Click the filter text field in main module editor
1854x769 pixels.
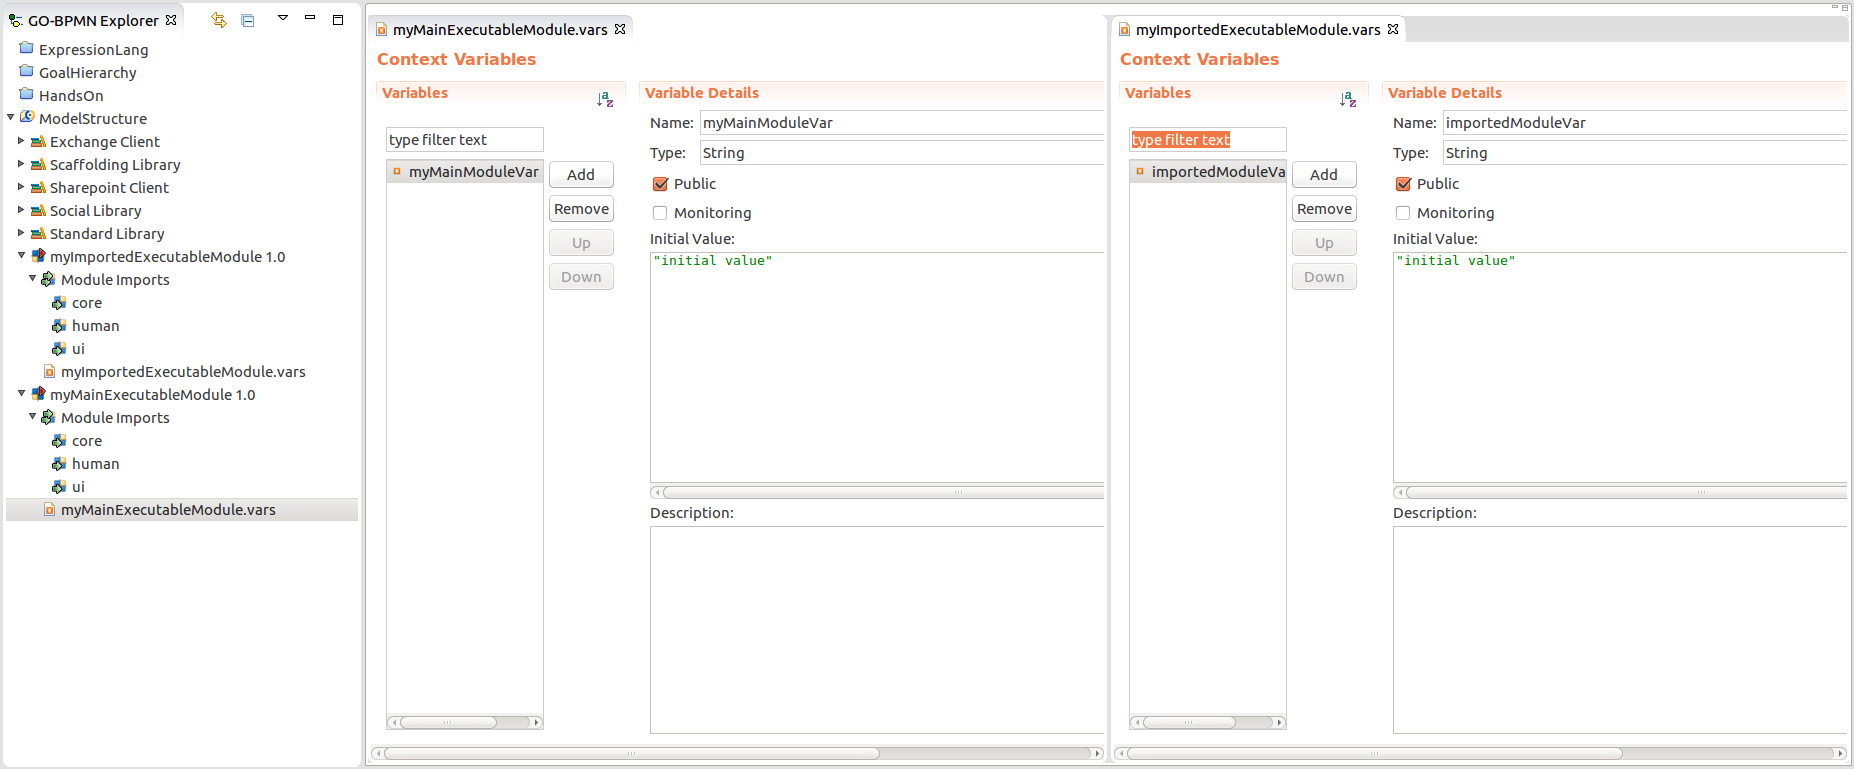[x=465, y=140]
